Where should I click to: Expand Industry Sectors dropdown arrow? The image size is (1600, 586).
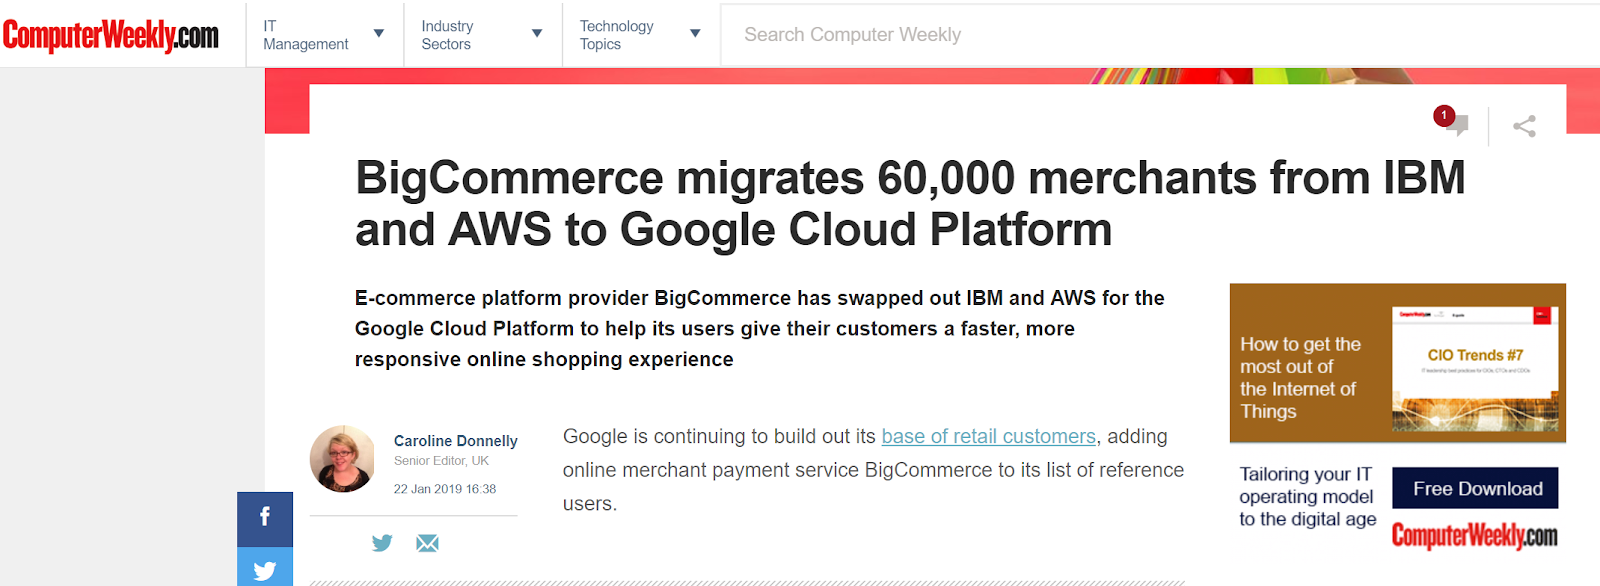pos(537,34)
